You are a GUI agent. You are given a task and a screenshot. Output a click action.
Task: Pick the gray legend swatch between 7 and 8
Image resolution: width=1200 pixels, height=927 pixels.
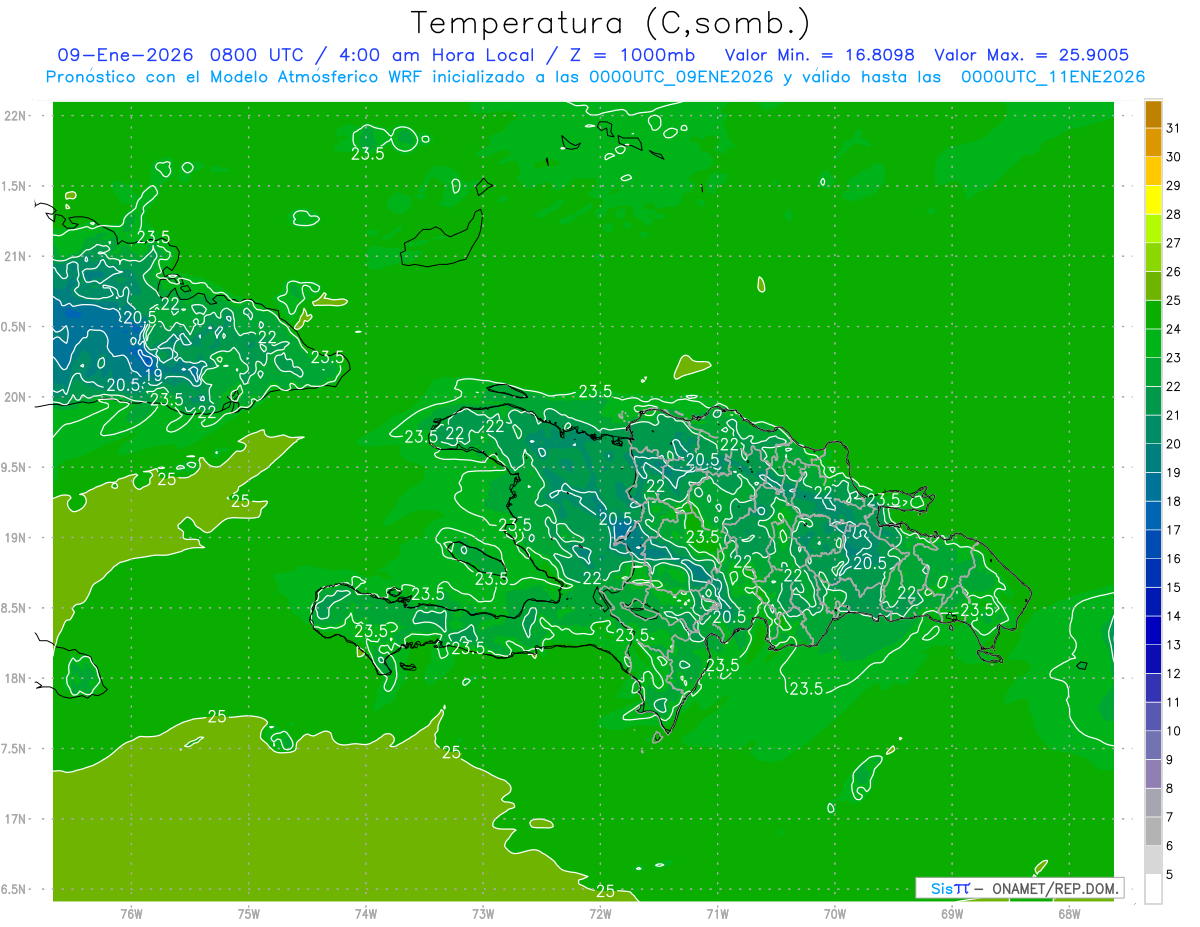coord(1153,803)
